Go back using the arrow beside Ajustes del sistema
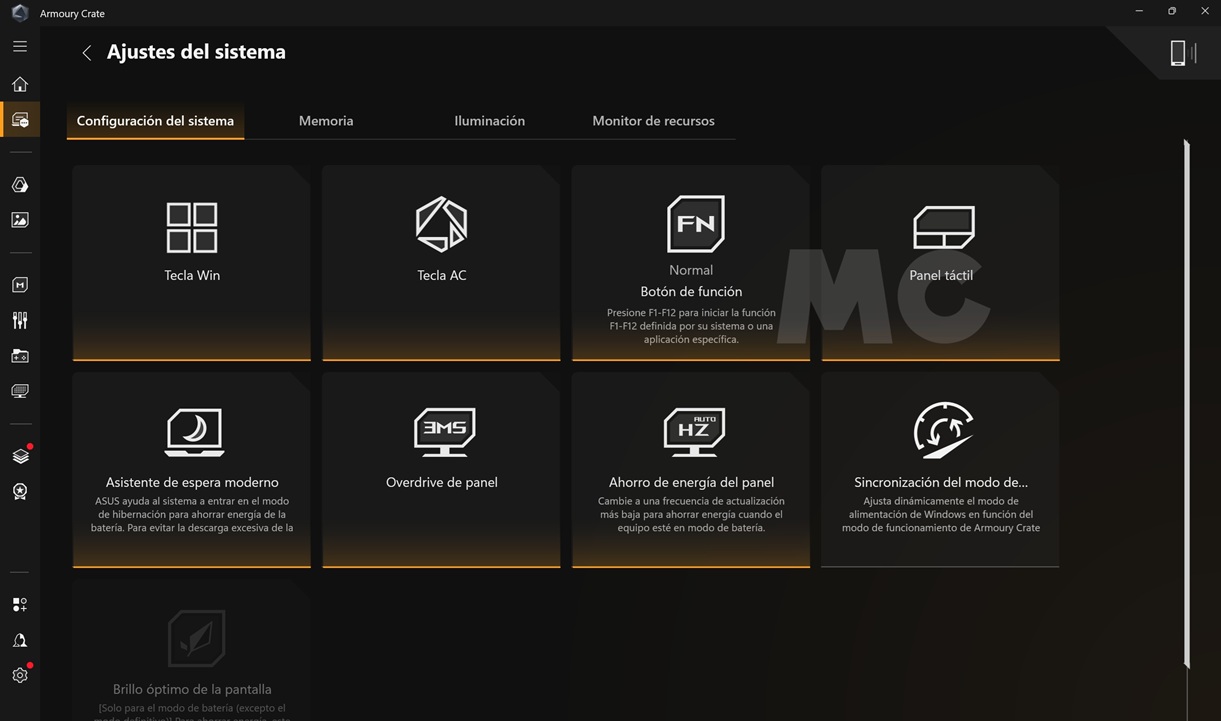The height and width of the screenshot is (721, 1221). tap(87, 53)
